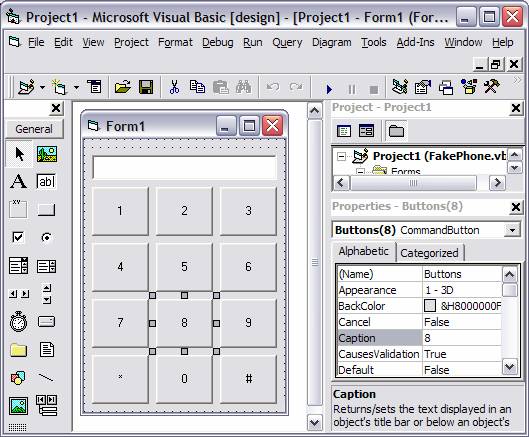Viewport: 529px width, 437px height.
Task: Click the BackColor color swatch
Action: coord(430,306)
